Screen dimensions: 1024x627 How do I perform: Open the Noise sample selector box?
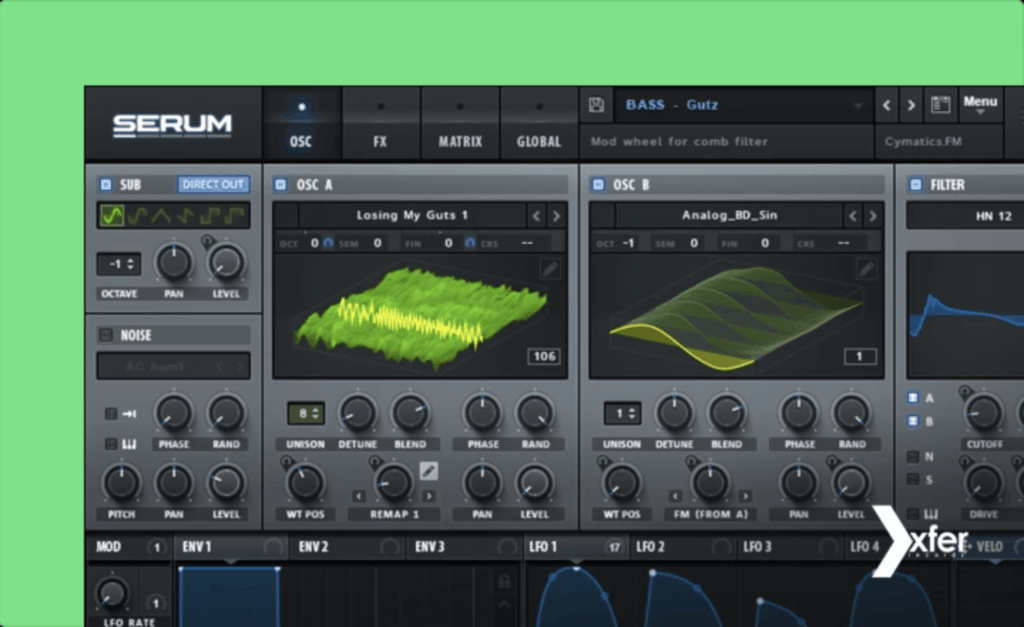(x=173, y=366)
